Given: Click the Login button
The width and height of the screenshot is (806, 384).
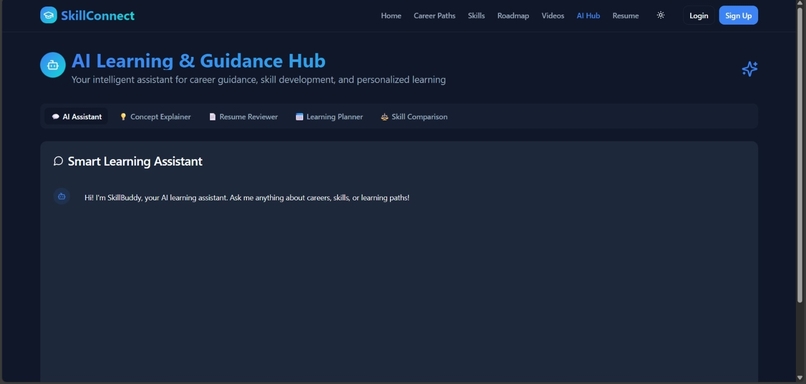Looking at the screenshot, I should [x=699, y=15].
